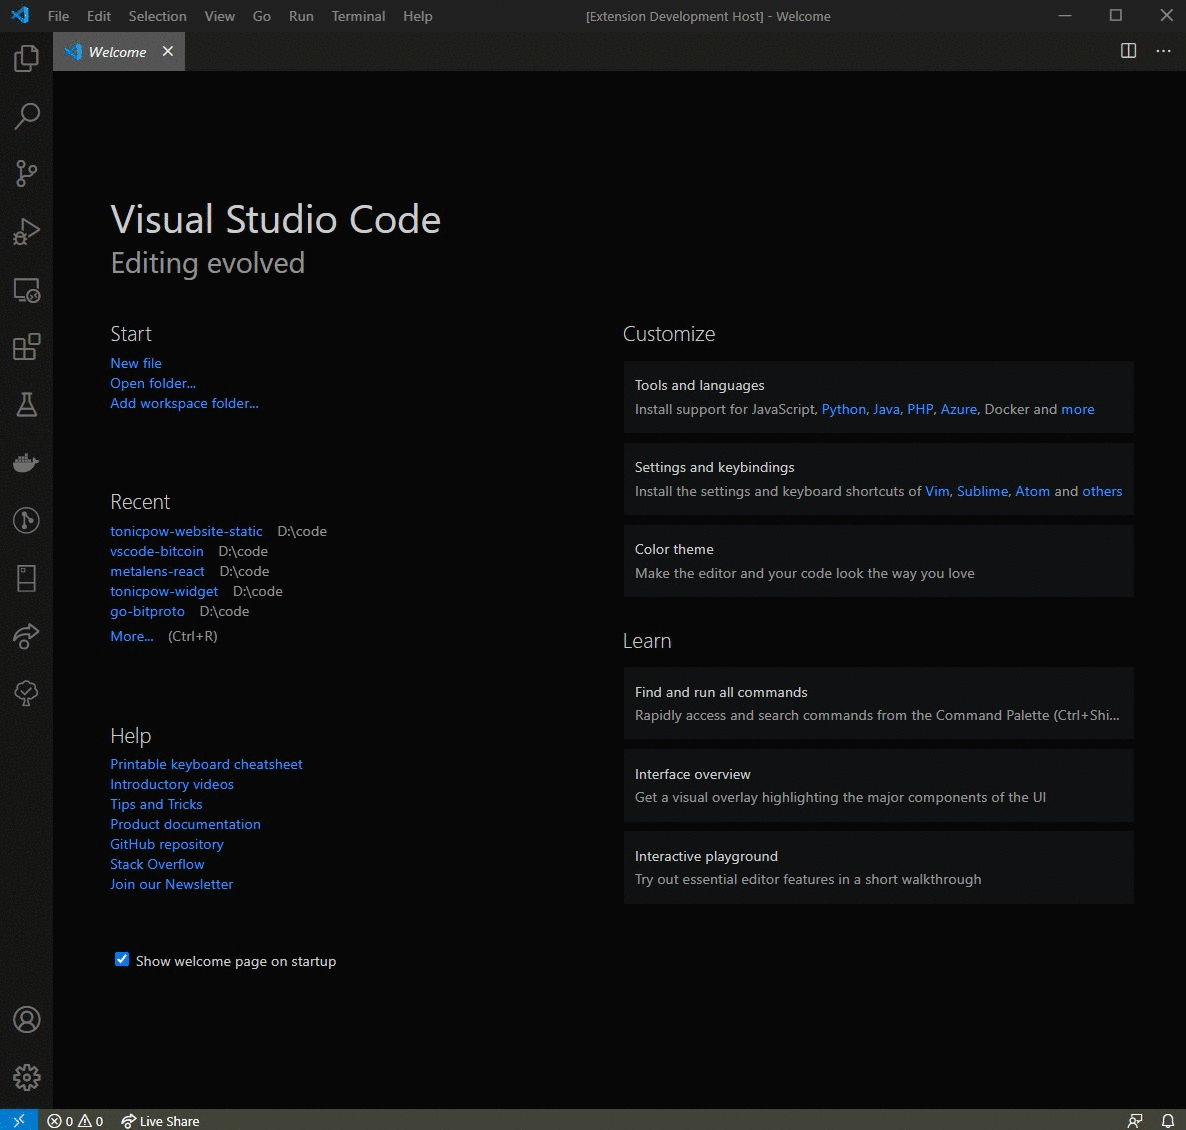
Task: Install Java language support link
Action: pyautogui.click(x=886, y=409)
